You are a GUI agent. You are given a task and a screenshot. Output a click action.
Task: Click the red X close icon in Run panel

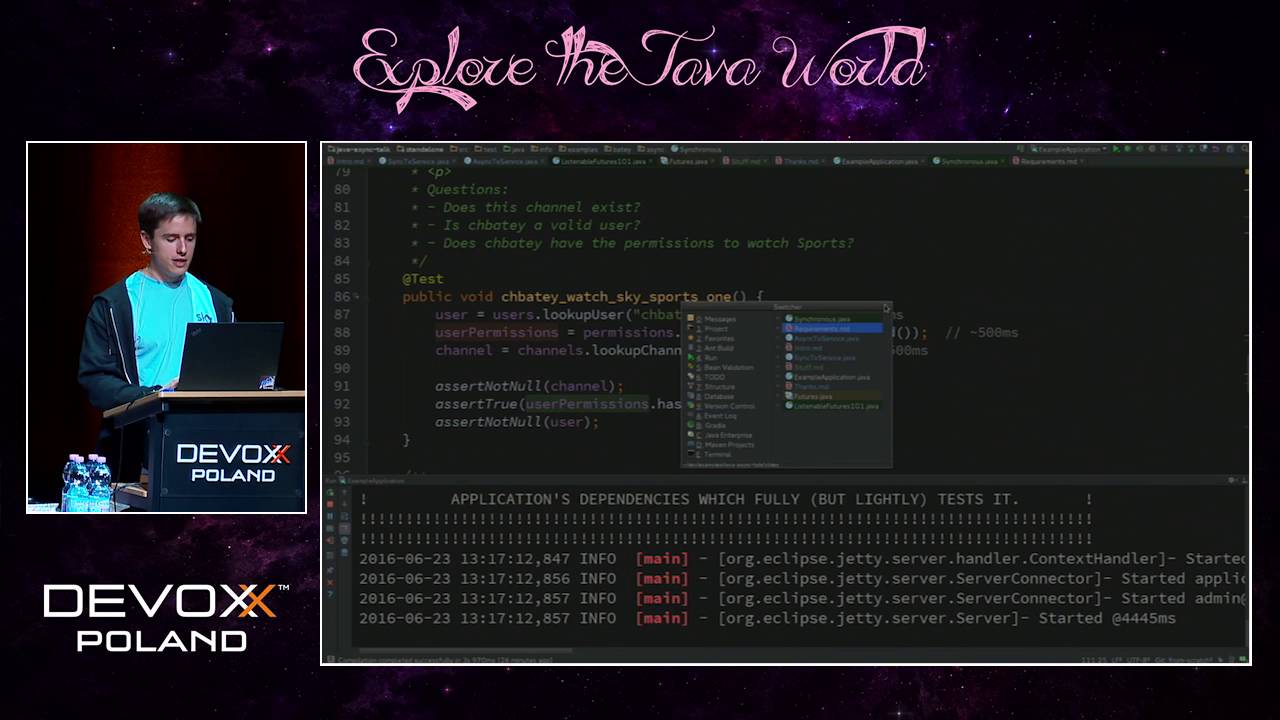point(330,582)
